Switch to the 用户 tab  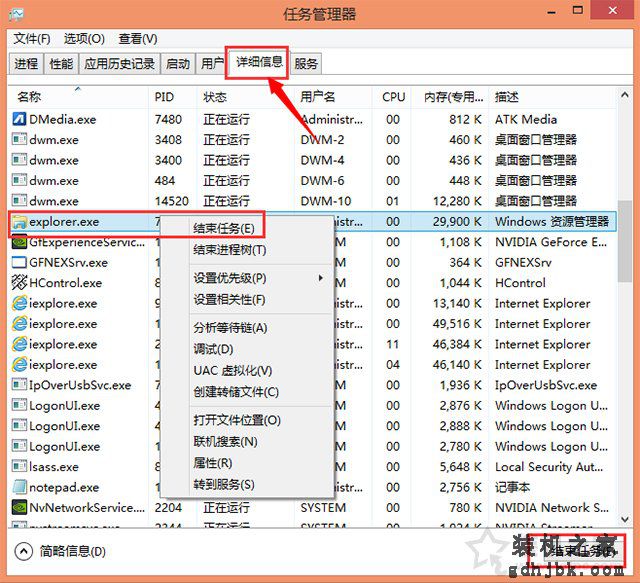[211, 63]
